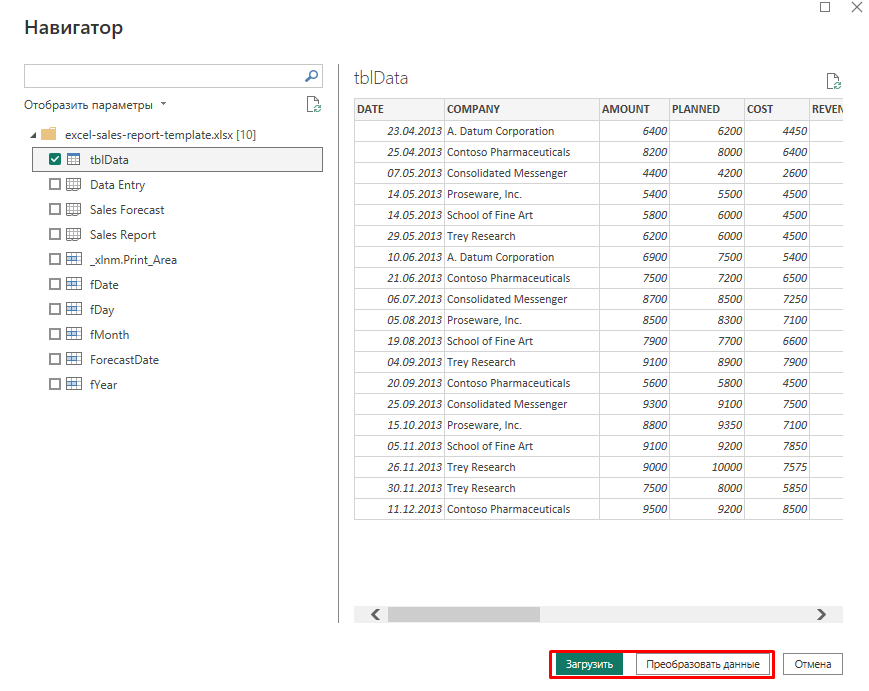Collapse the excel-sales-report-template.xlsx tree node

click(32, 135)
